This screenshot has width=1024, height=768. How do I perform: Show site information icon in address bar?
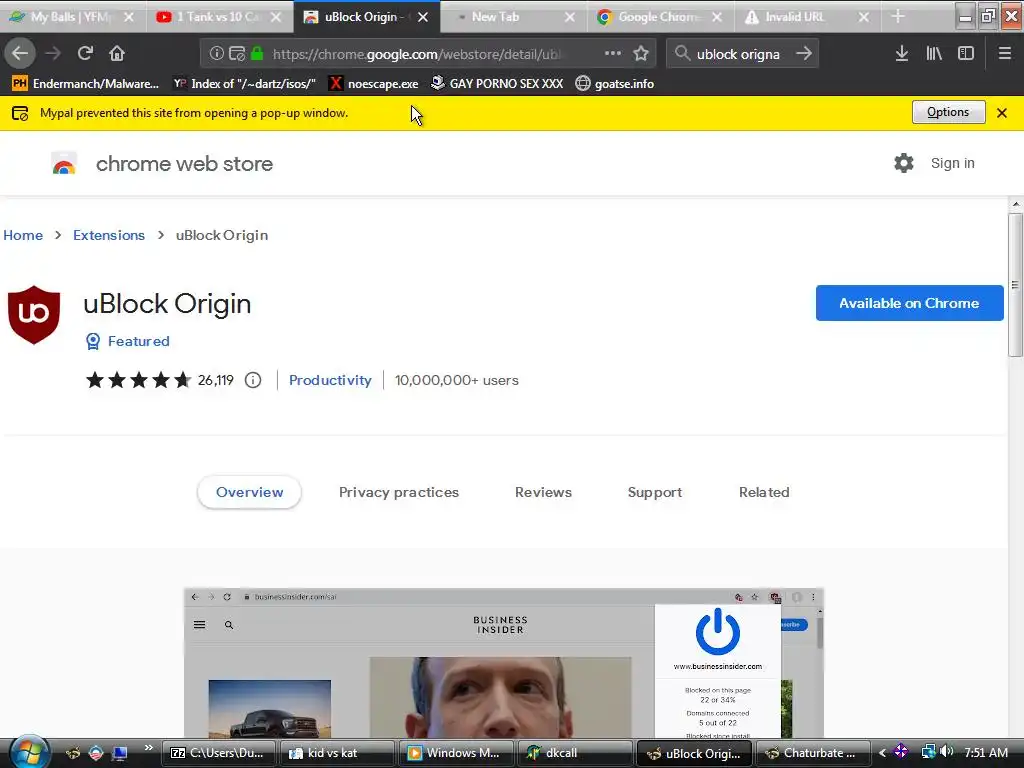tap(217, 54)
